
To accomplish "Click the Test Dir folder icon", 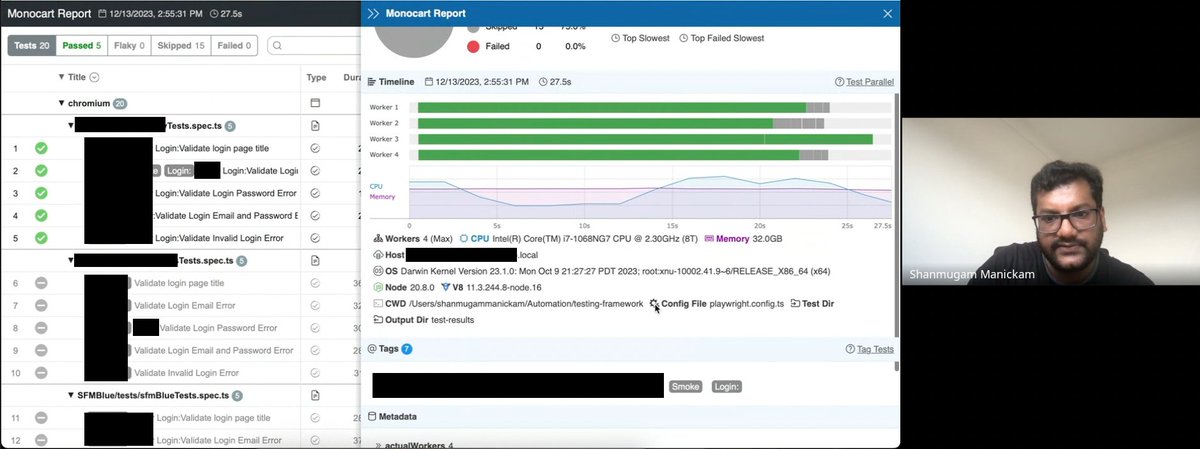I will tap(795, 303).
